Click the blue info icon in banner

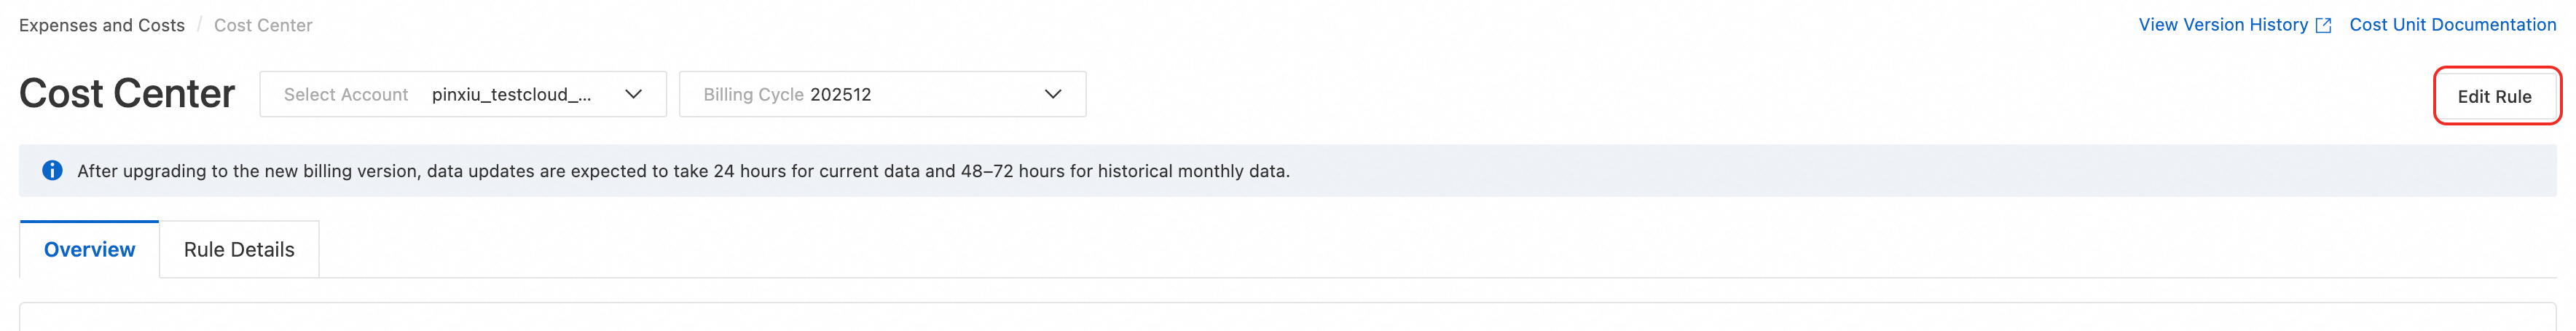click(x=52, y=171)
